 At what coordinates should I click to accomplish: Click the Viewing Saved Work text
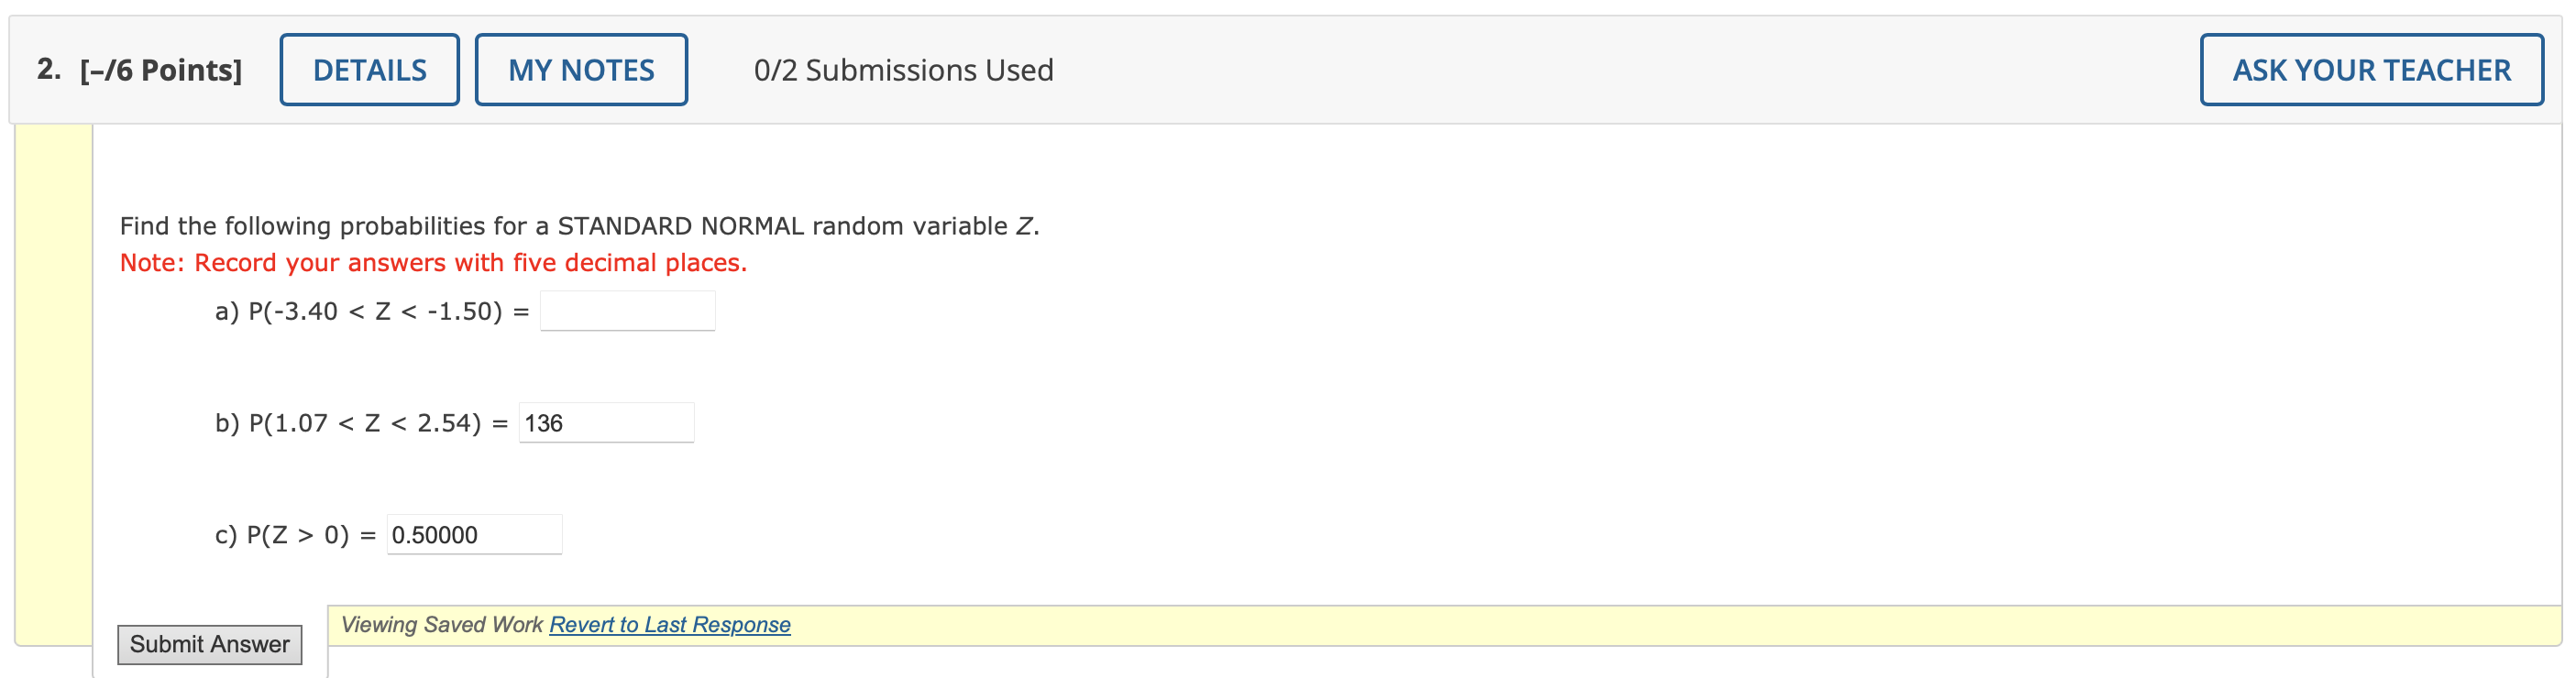[441, 623]
